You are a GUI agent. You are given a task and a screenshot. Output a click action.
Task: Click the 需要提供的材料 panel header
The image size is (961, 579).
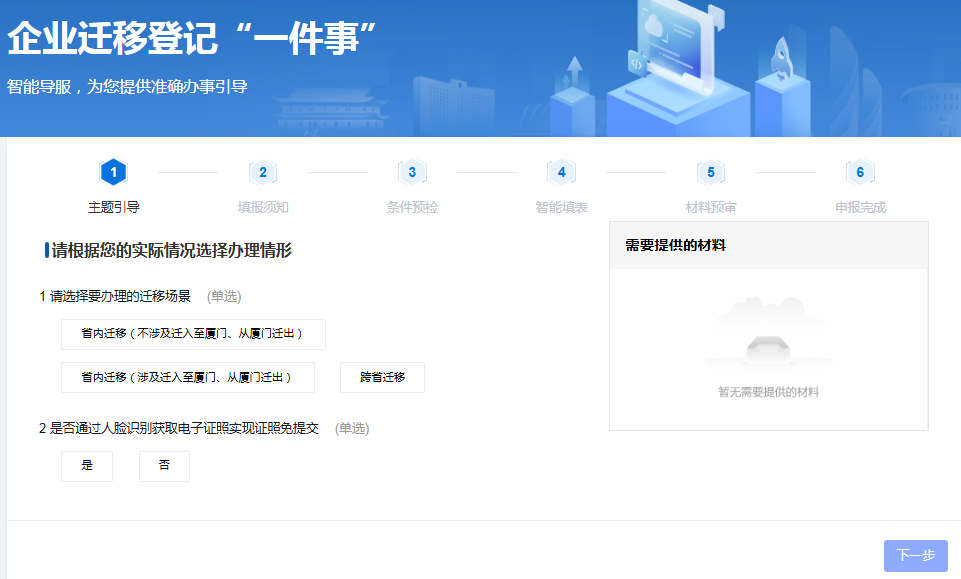pos(675,245)
